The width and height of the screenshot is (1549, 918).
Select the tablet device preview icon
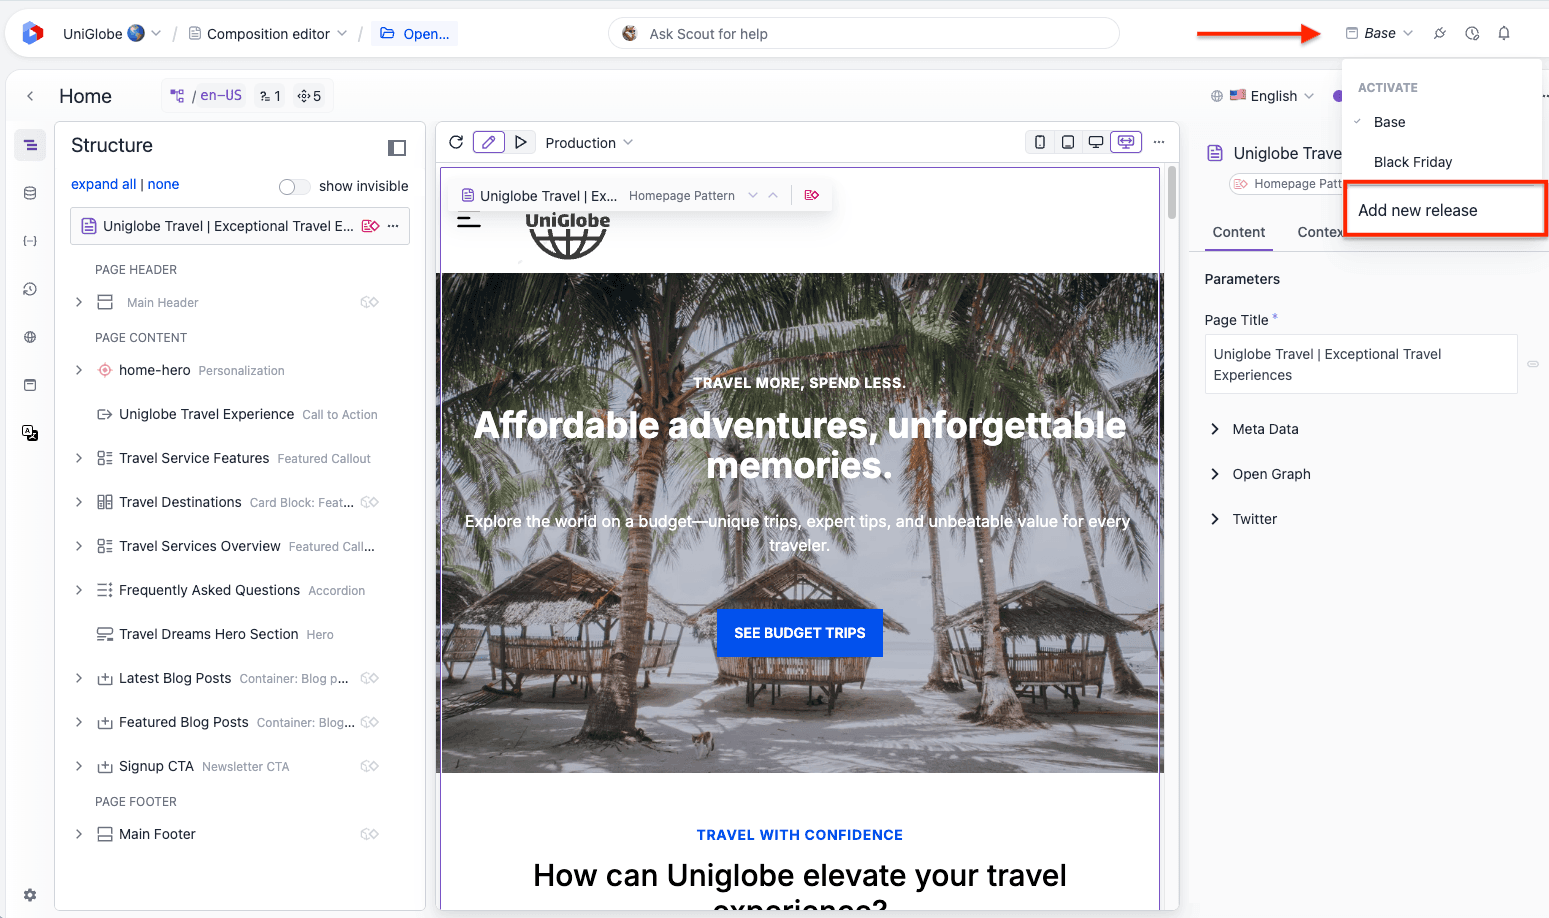1068,142
